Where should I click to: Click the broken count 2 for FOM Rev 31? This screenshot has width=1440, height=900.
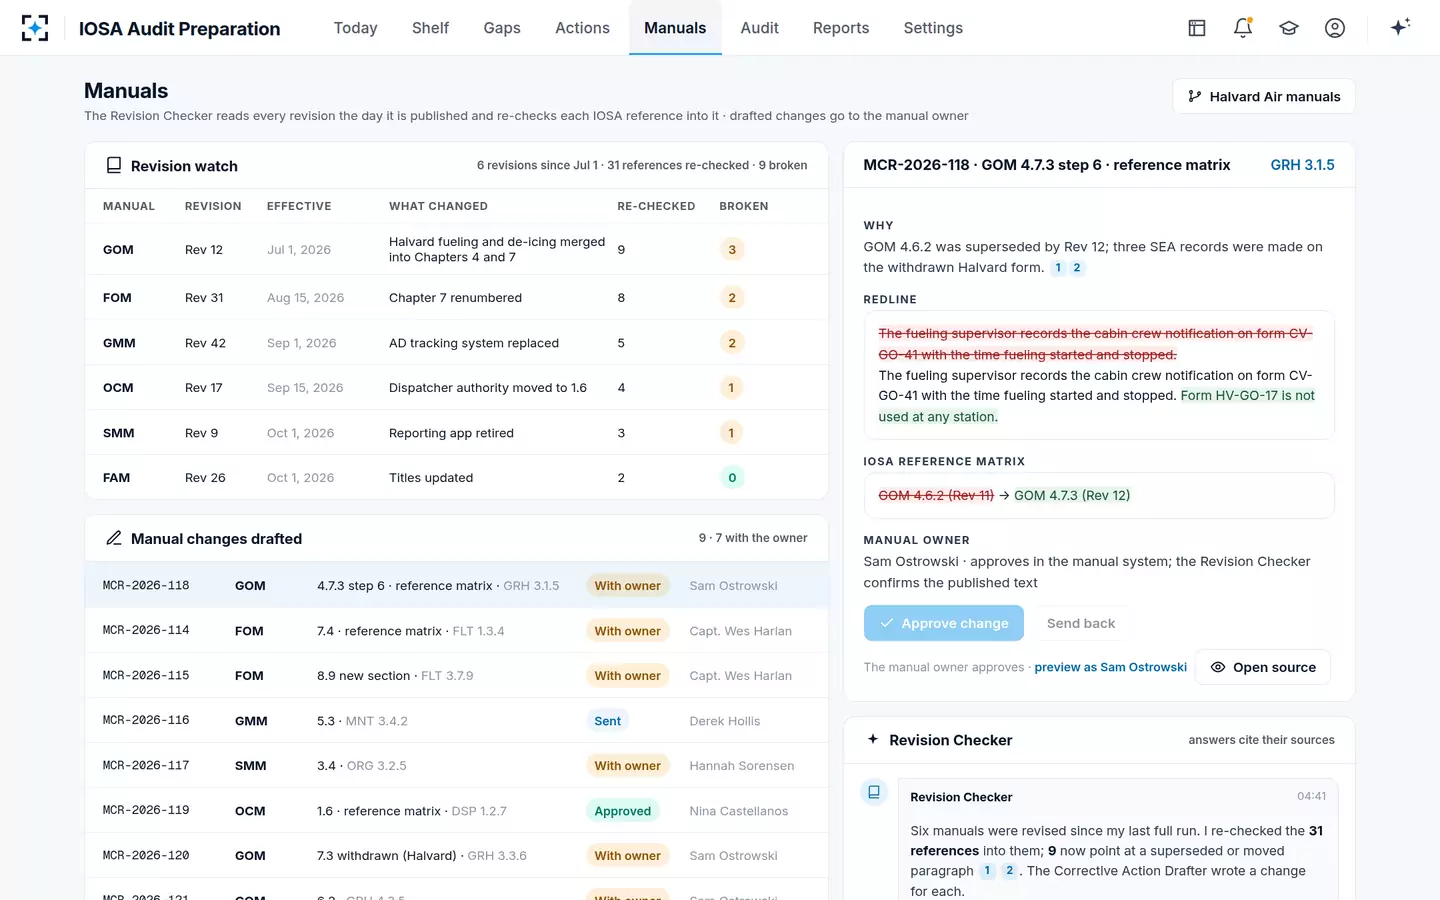click(x=732, y=298)
